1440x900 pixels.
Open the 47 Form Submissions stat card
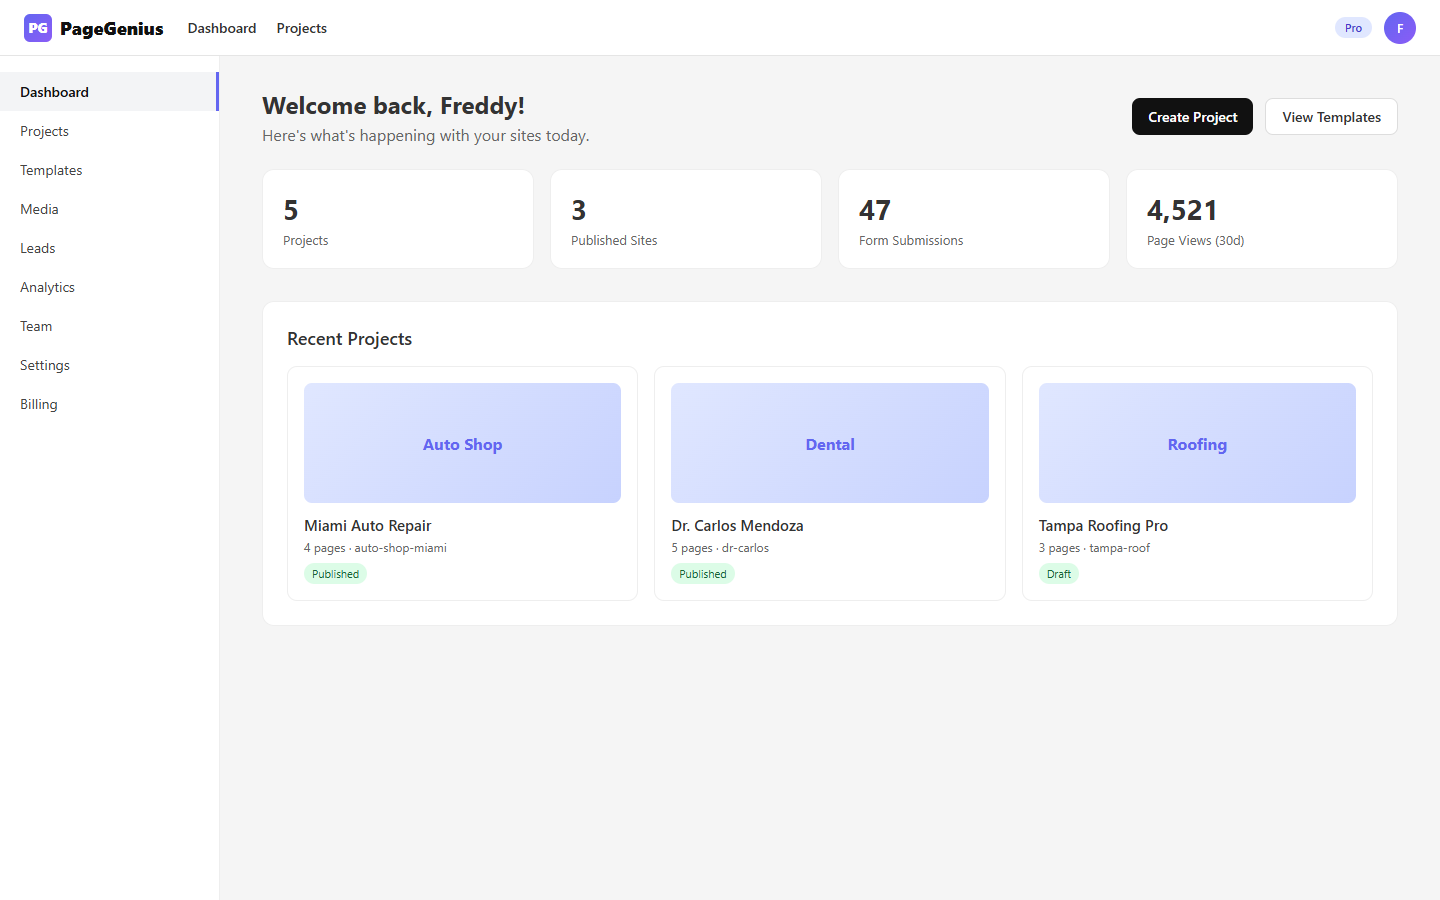pyautogui.click(x=974, y=219)
